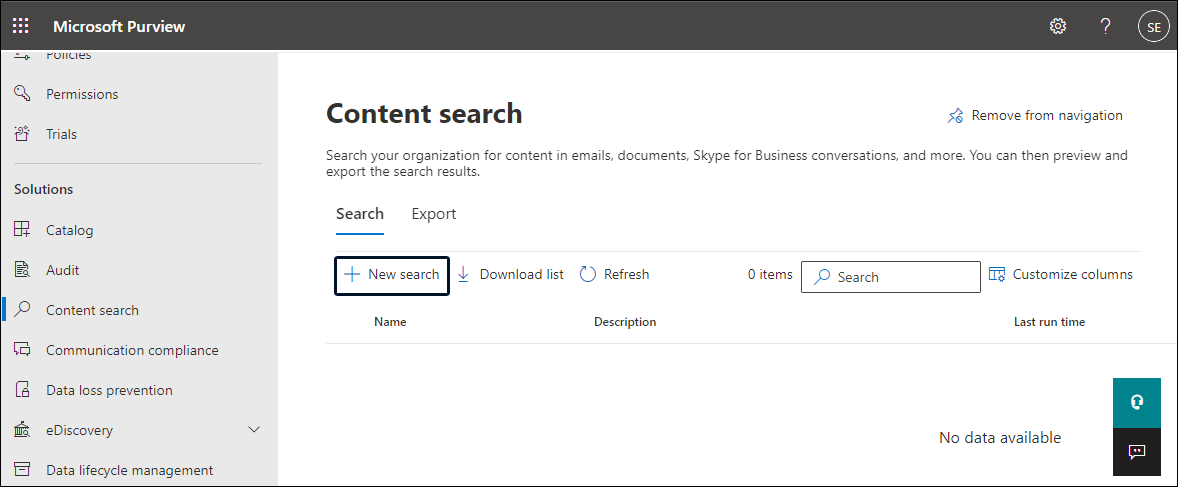Sort by the Description column header

click(625, 322)
